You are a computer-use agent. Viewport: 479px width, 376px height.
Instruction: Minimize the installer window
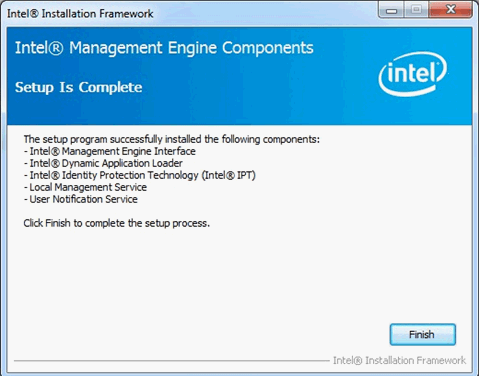391,9
